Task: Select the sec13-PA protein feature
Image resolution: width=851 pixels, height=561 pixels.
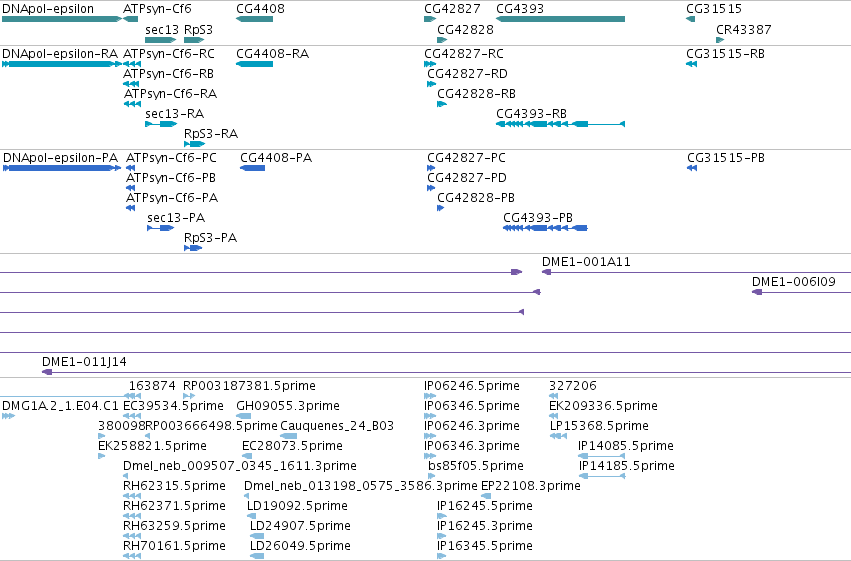Action: 161,228
